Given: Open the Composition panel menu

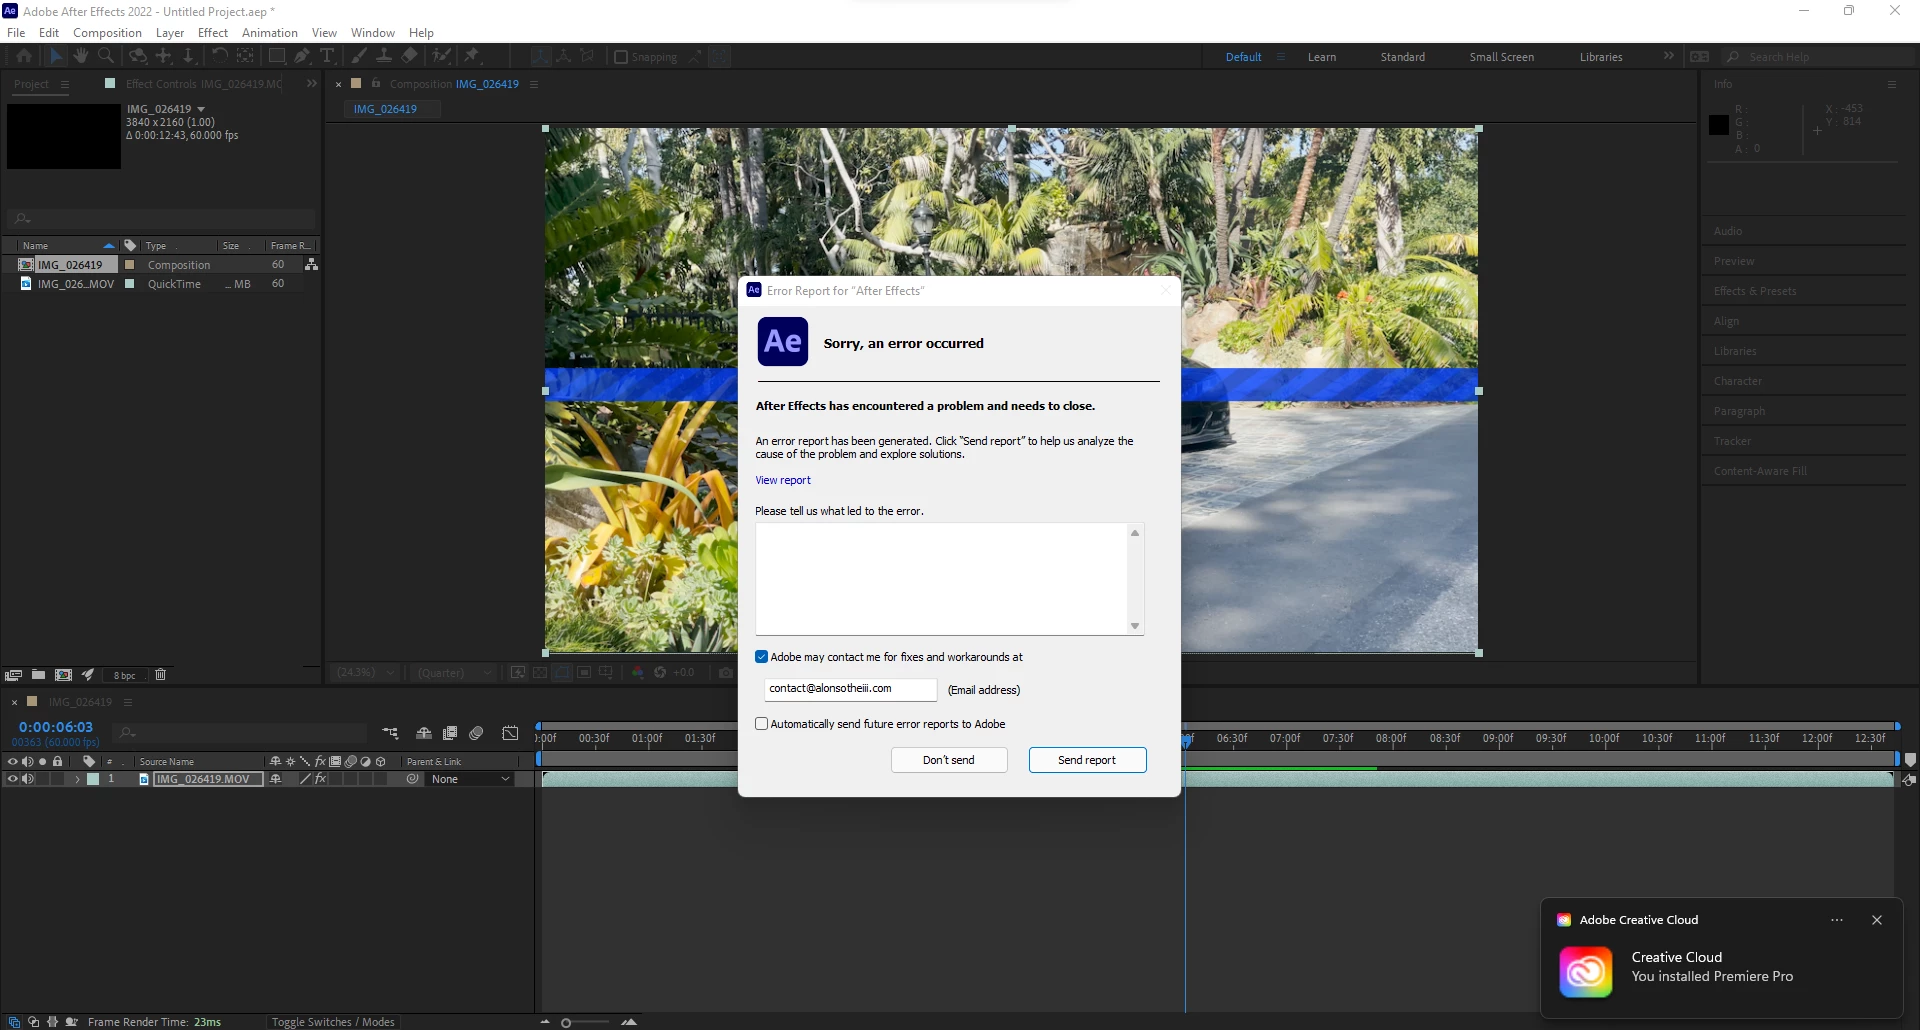Looking at the screenshot, I should click(534, 84).
